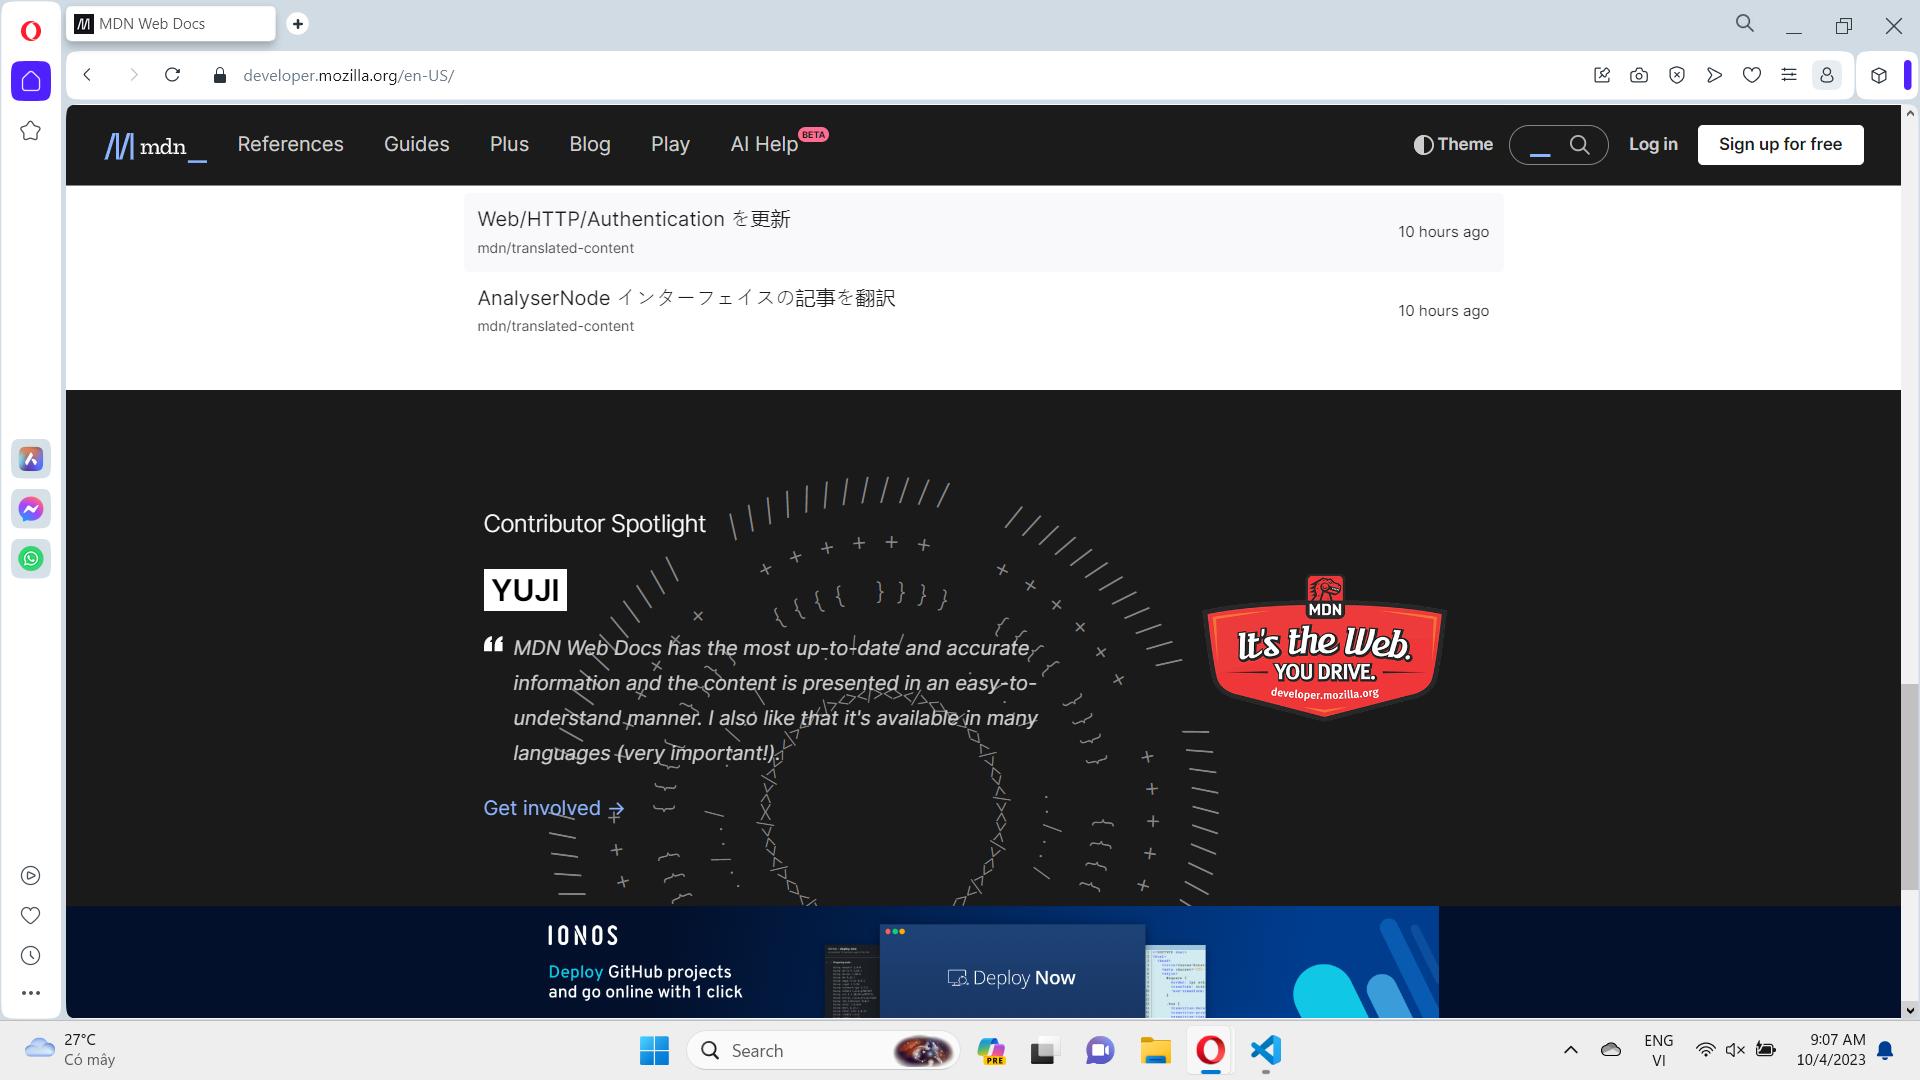1920x1080 pixels.
Task: Toggle Theme switcher button
Action: click(x=1452, y=144)
